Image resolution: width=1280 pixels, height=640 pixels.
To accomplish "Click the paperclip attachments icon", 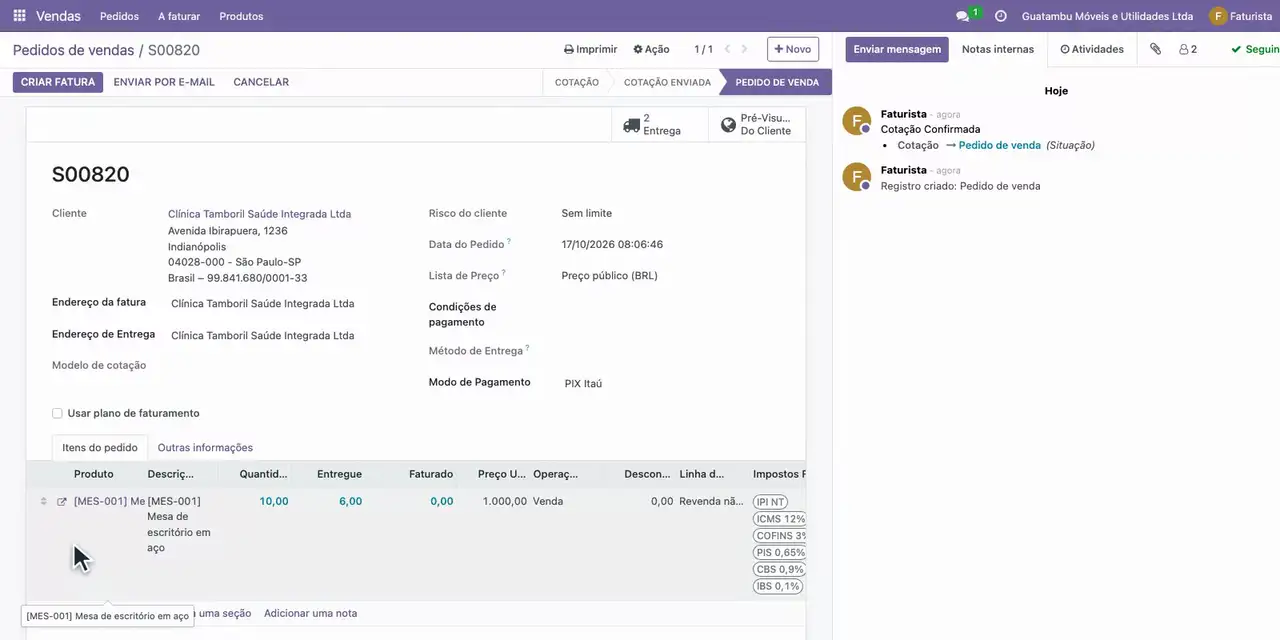I will 1155,49.
